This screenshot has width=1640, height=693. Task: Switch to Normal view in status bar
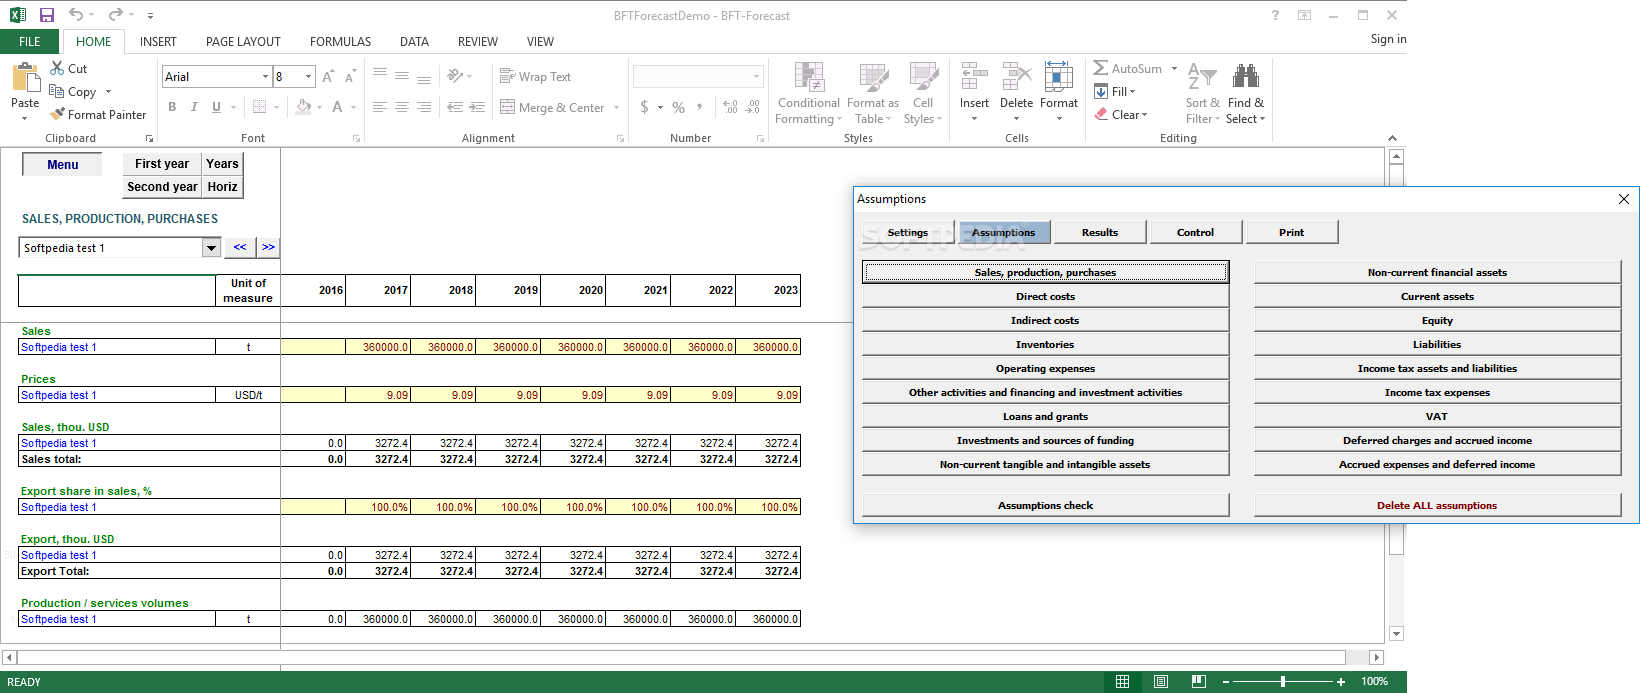(1122, 682)
